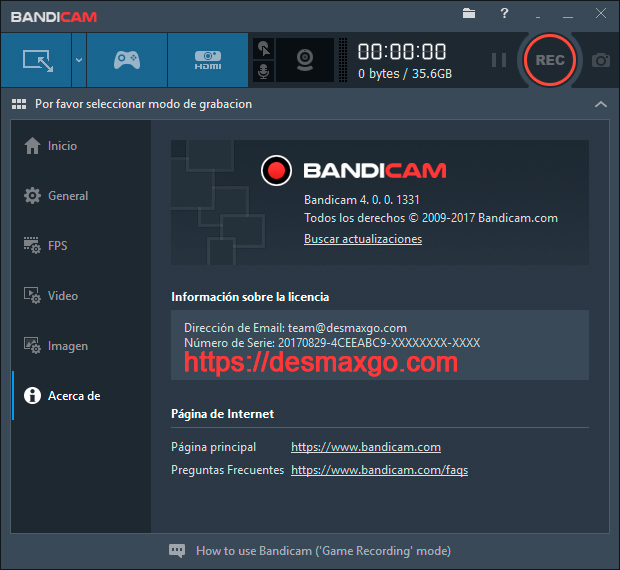Click Bandicam 4. 0. 0. 1331 version text
The image size is (620, 570).
pyautogui.click(x=361, y=200)
